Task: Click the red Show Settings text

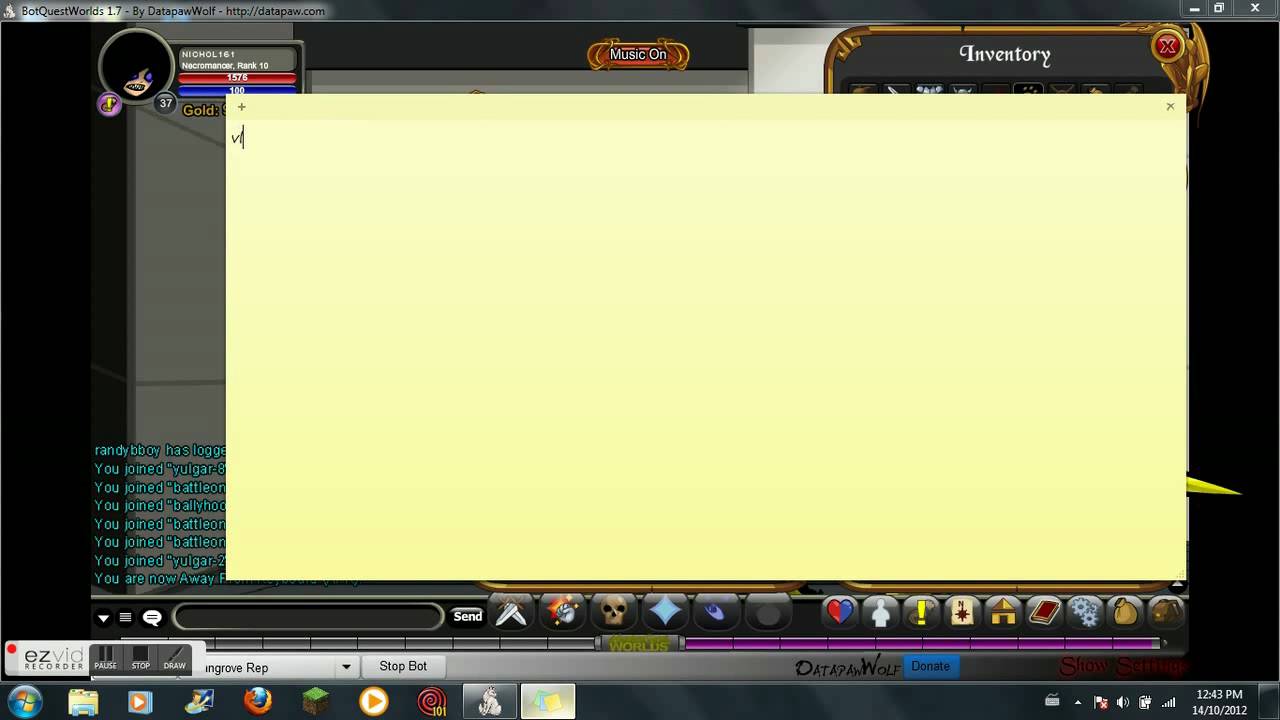Action: click(1122, 666)
